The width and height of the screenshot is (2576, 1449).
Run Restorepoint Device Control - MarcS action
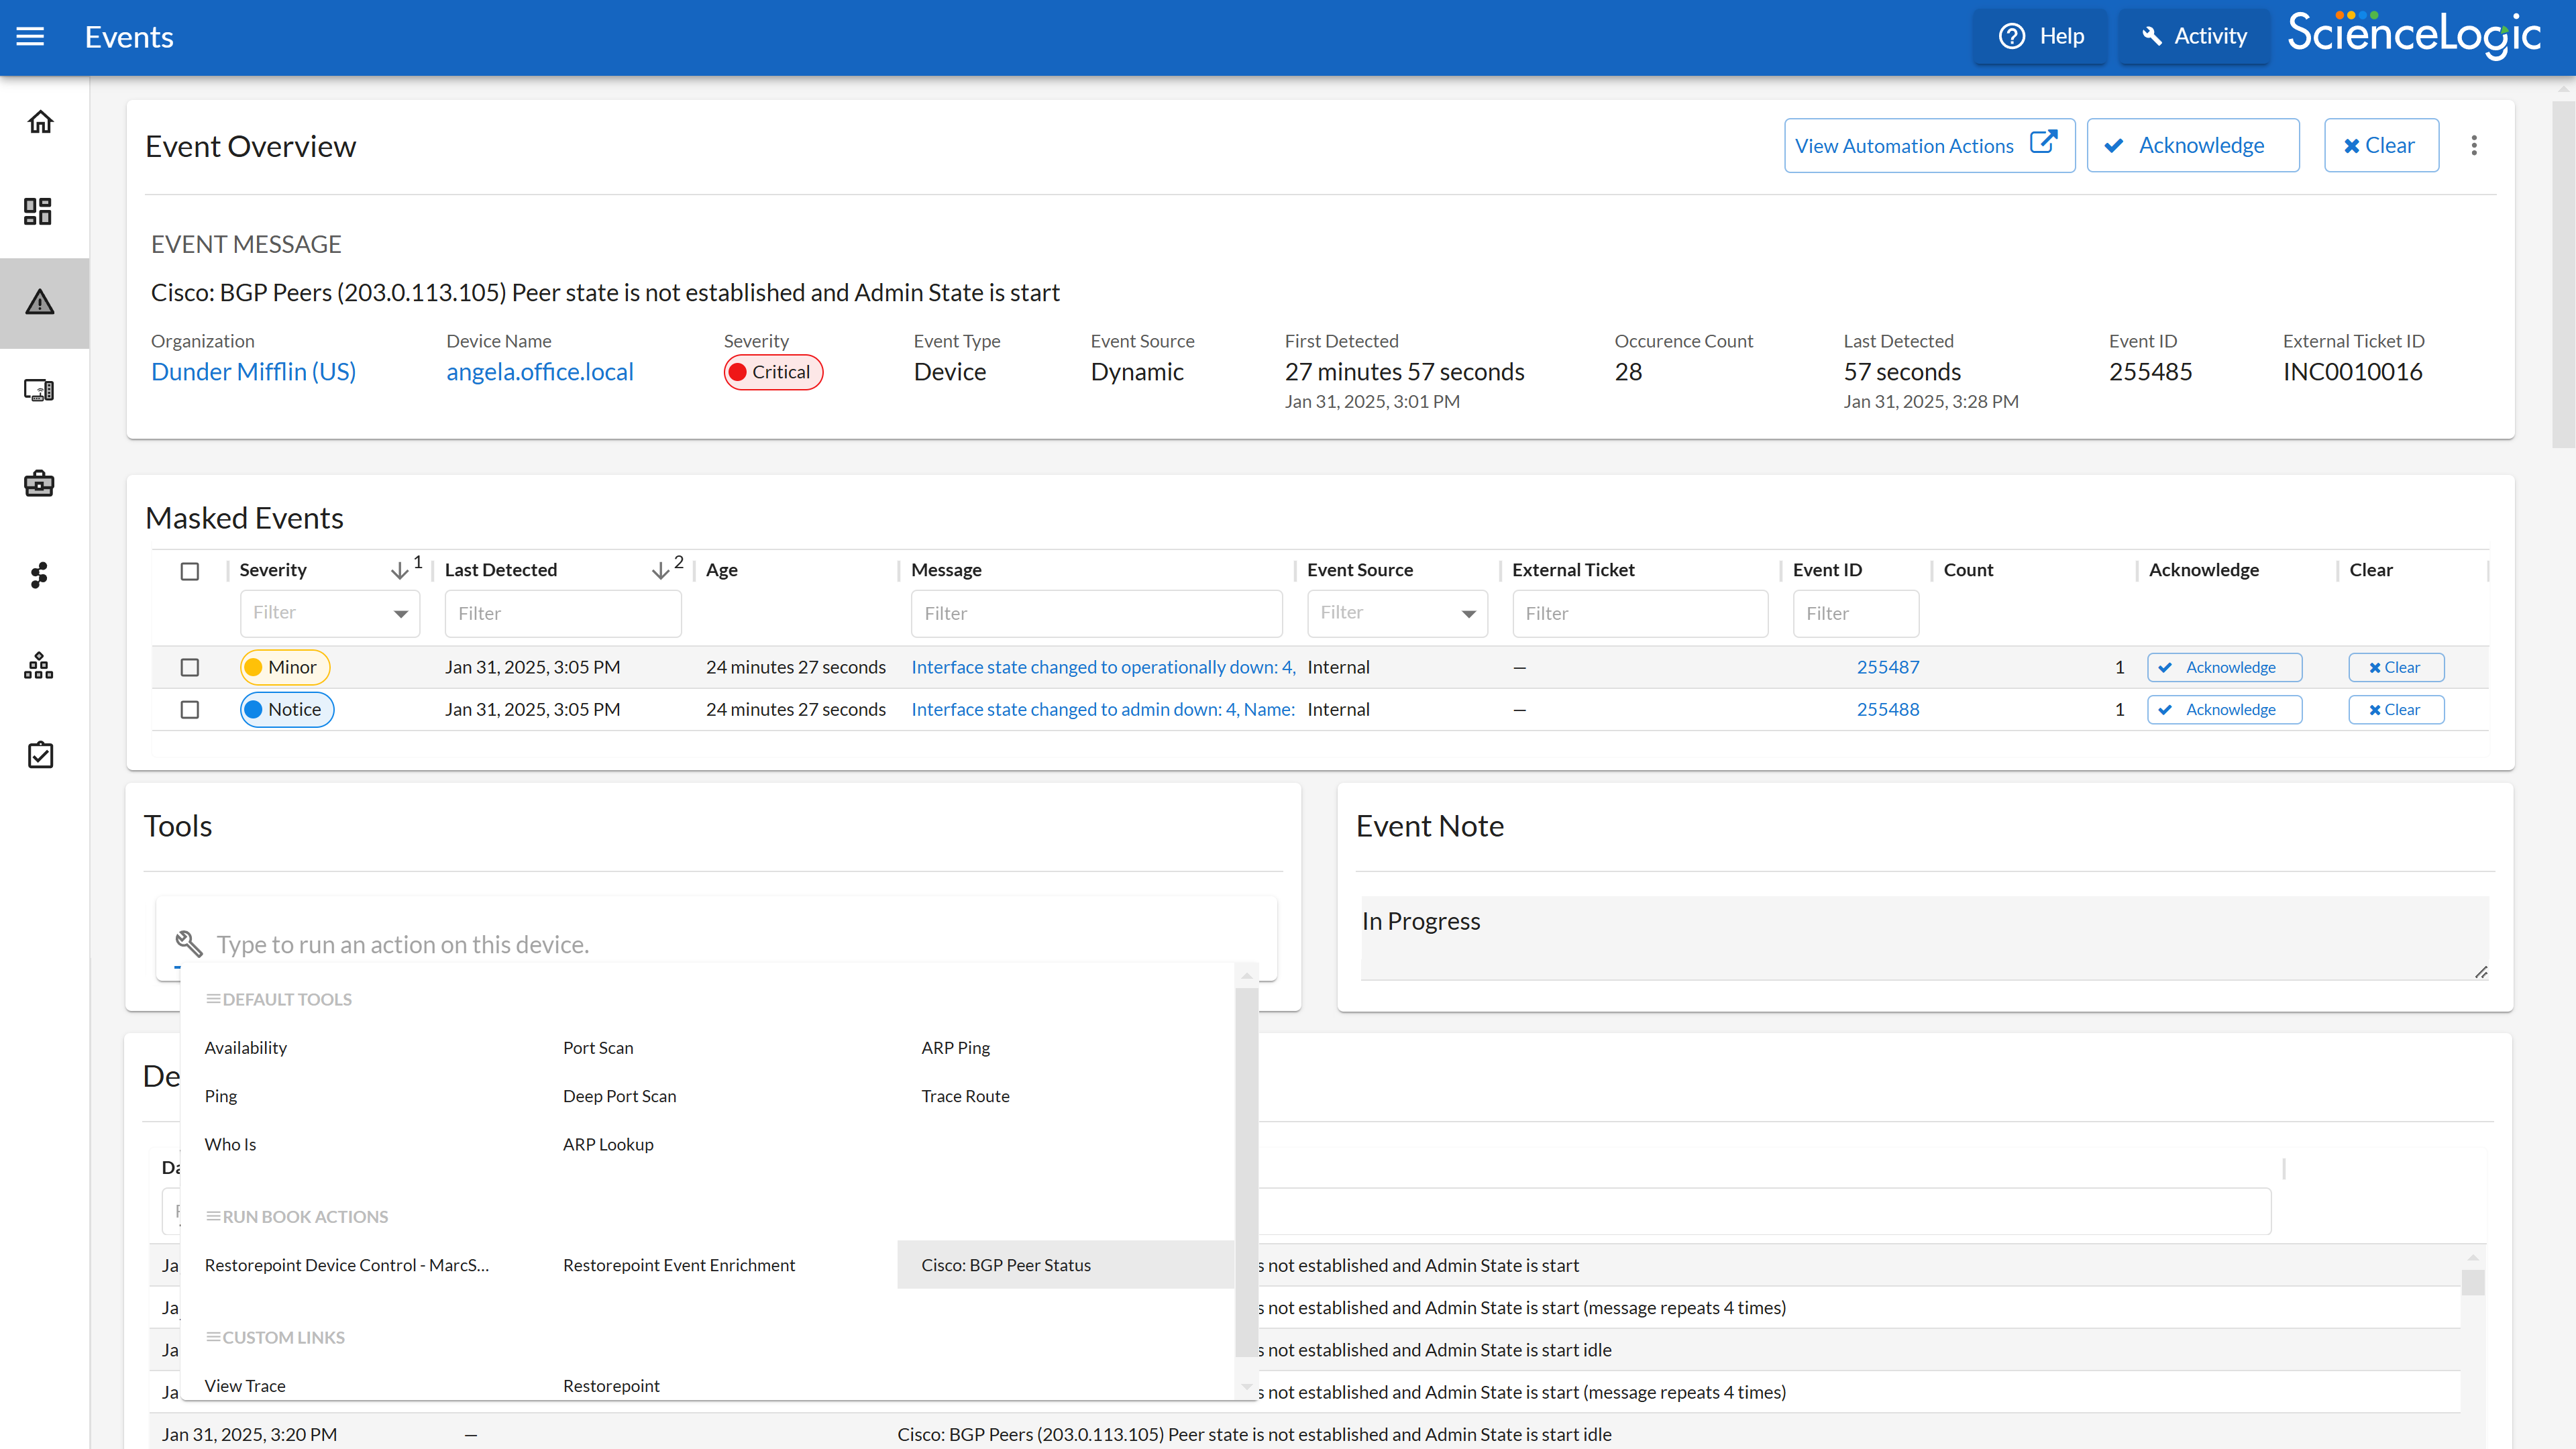point(347,1265)
